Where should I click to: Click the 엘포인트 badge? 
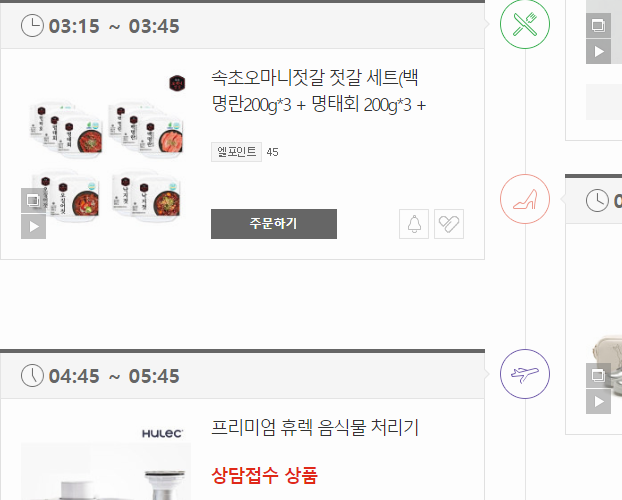coord(236,152)
